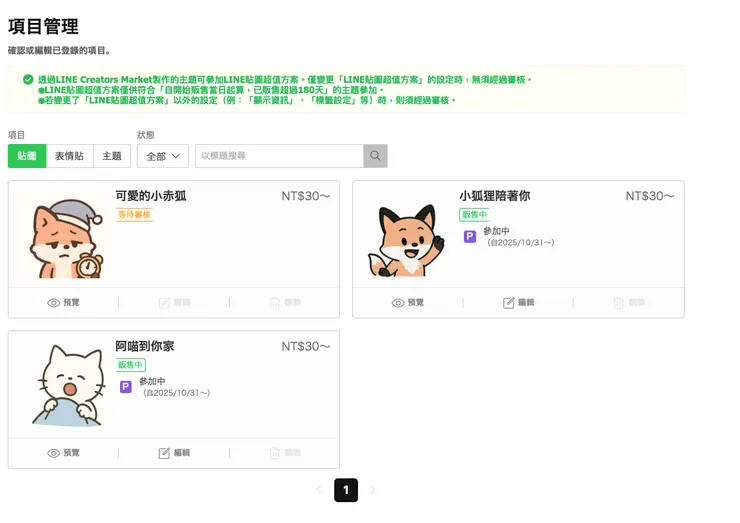Click the trash 刪除 button for 阿喵到你家
740x523 pixels.
[285, 453]
